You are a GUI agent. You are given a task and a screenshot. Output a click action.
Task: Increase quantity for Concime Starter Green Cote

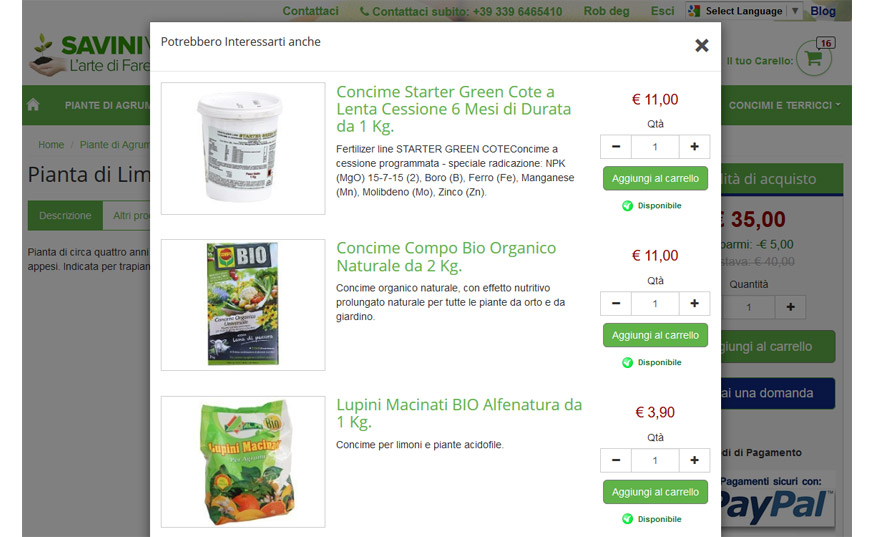694,147
